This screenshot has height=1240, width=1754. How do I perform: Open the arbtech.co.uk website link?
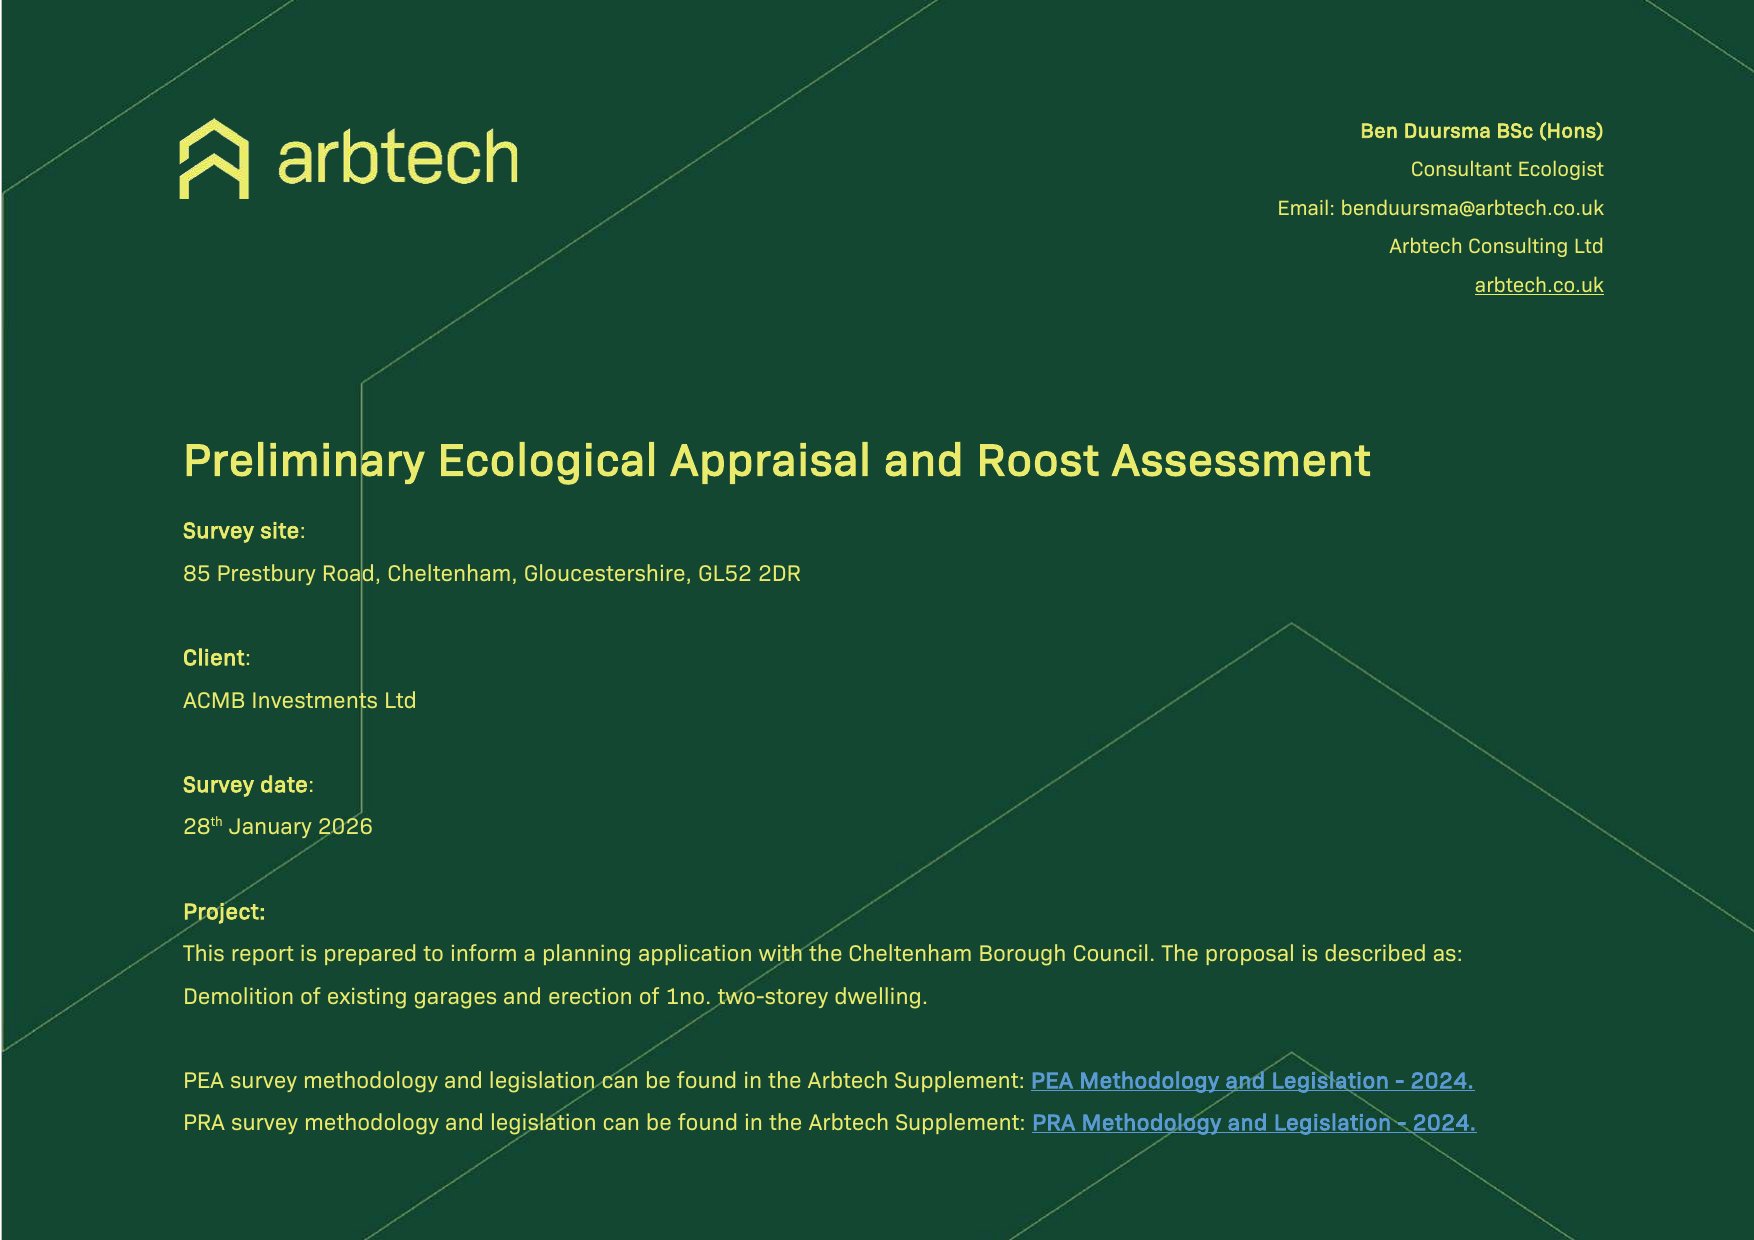(1538, 285)
